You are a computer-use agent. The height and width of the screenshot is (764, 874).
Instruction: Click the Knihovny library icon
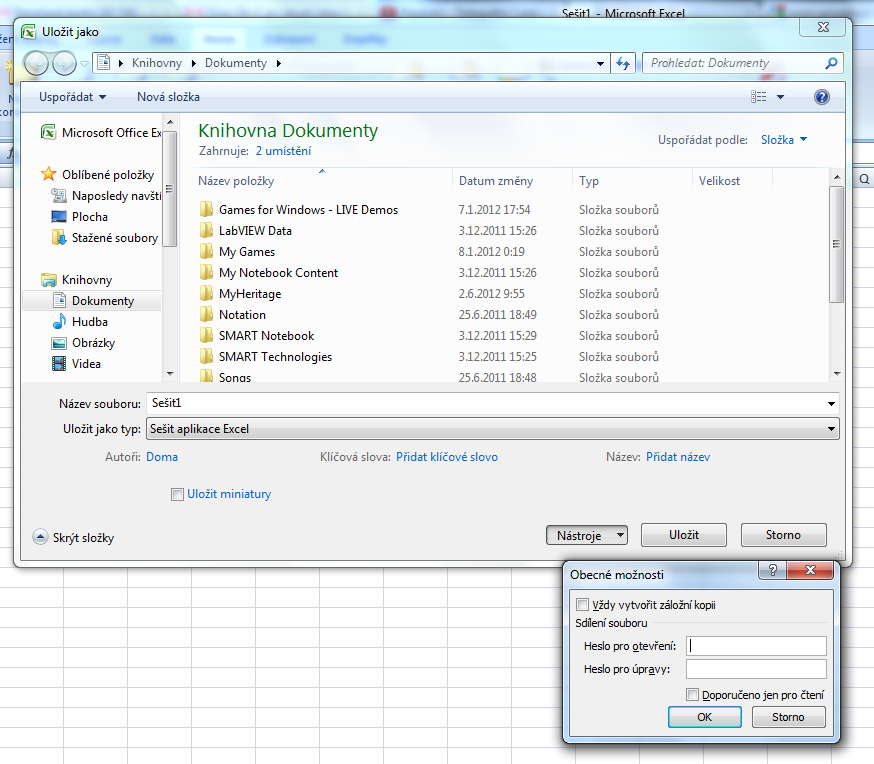(48, 280)
